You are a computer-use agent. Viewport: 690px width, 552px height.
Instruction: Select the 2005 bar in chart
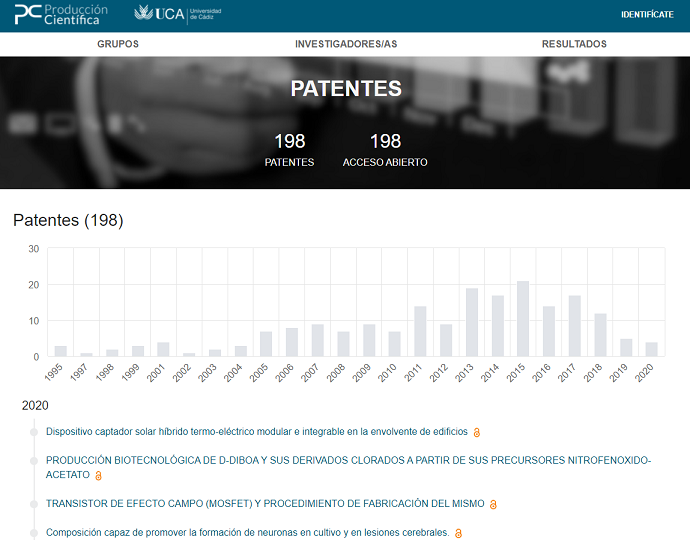click(266, 344)
